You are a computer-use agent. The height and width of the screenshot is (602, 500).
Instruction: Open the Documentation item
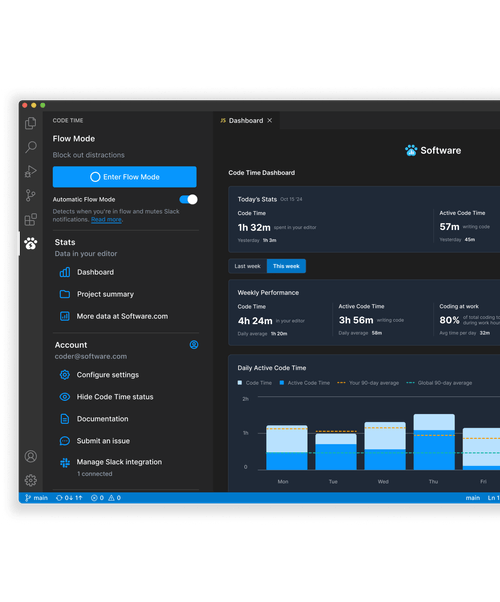pos(103,419)
